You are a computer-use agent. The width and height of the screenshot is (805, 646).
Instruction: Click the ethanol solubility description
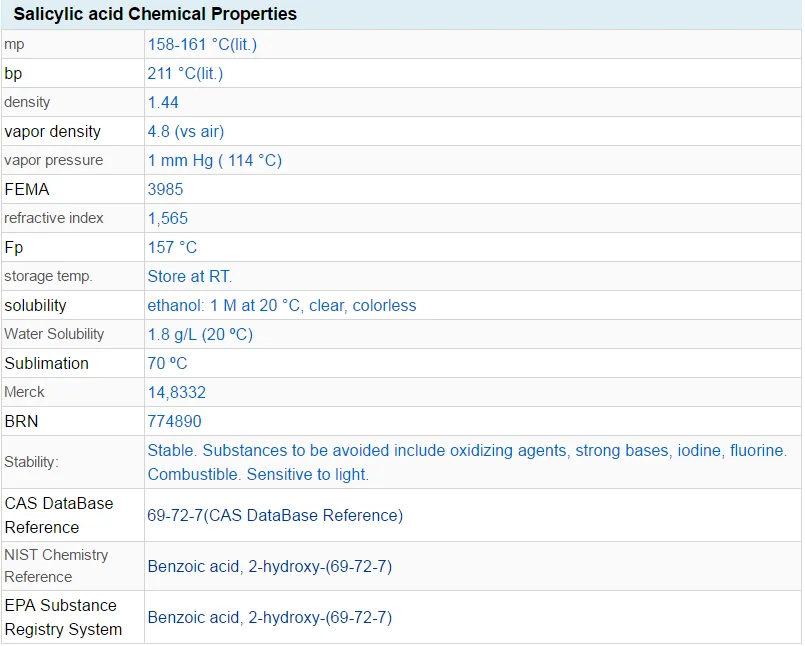pyautogui.click(x=281, y=305)
